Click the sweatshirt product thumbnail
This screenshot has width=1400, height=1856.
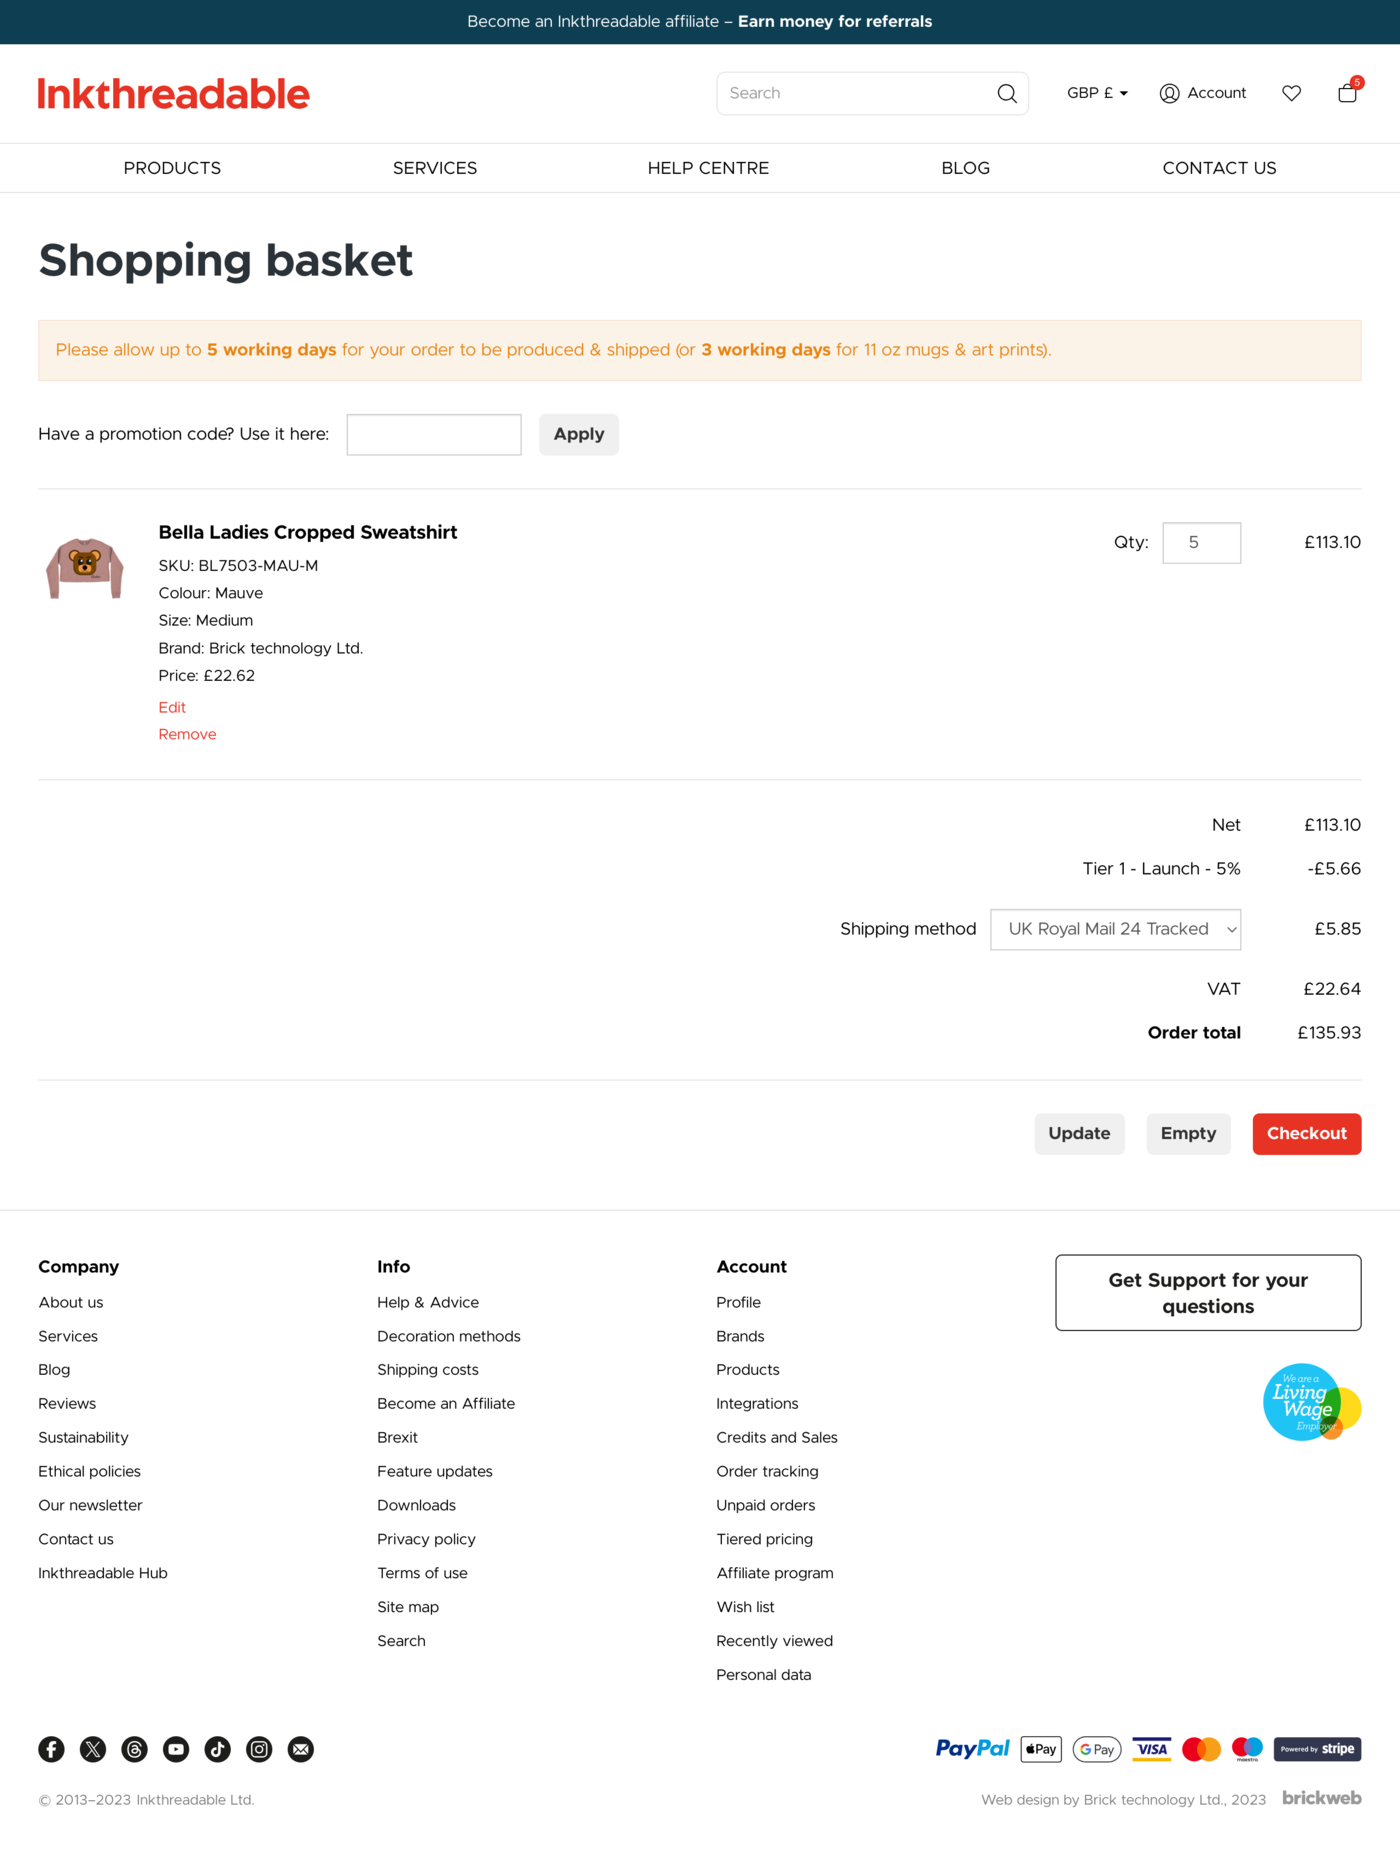pyautogui.click(x=85, y=567)
